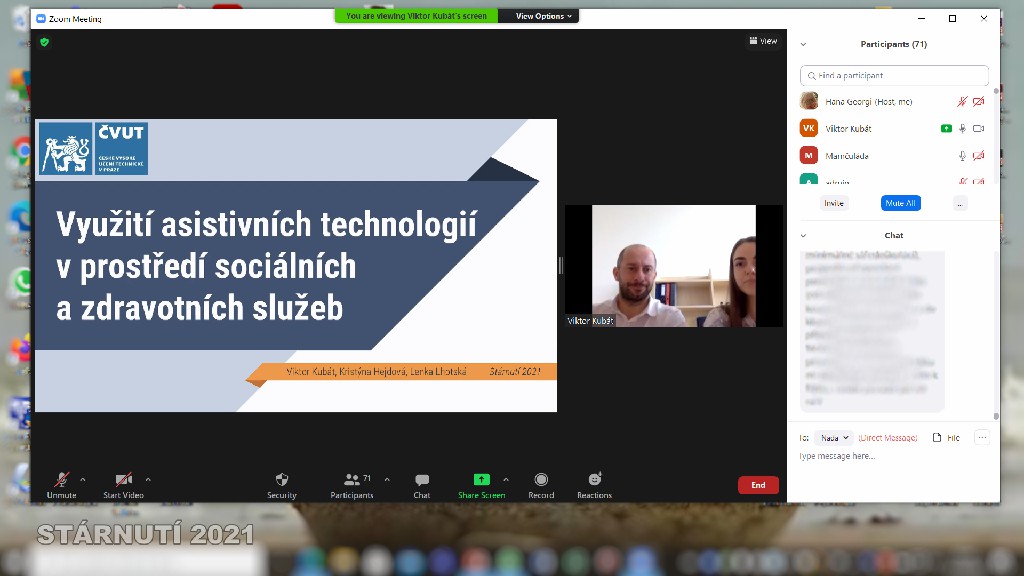Click the Mute All button

click(x=899, y=203)
